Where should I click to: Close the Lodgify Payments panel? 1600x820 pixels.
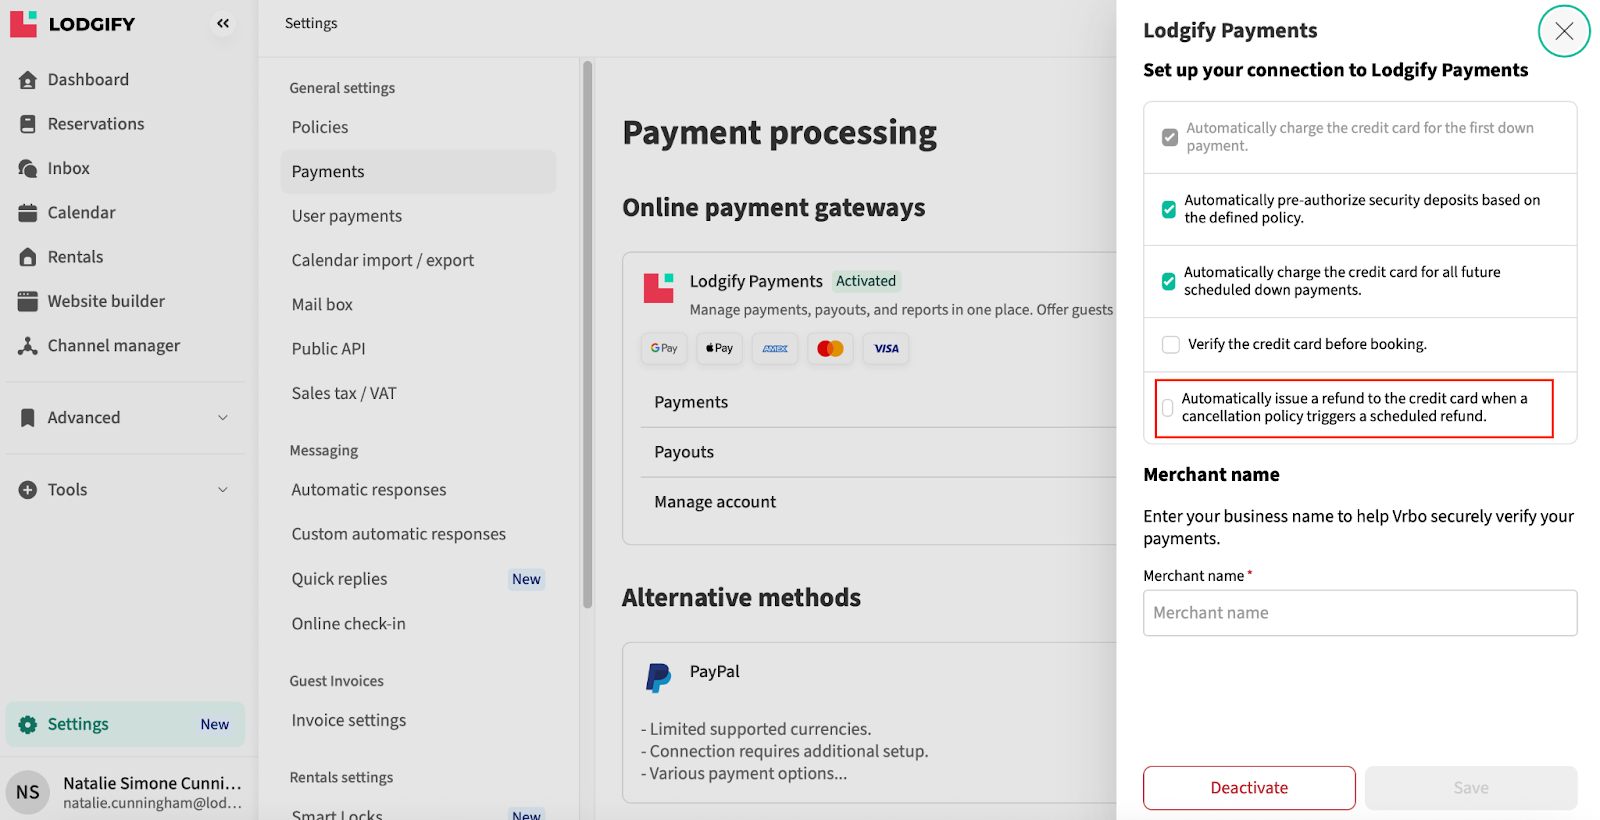[x=1564, y=31]
